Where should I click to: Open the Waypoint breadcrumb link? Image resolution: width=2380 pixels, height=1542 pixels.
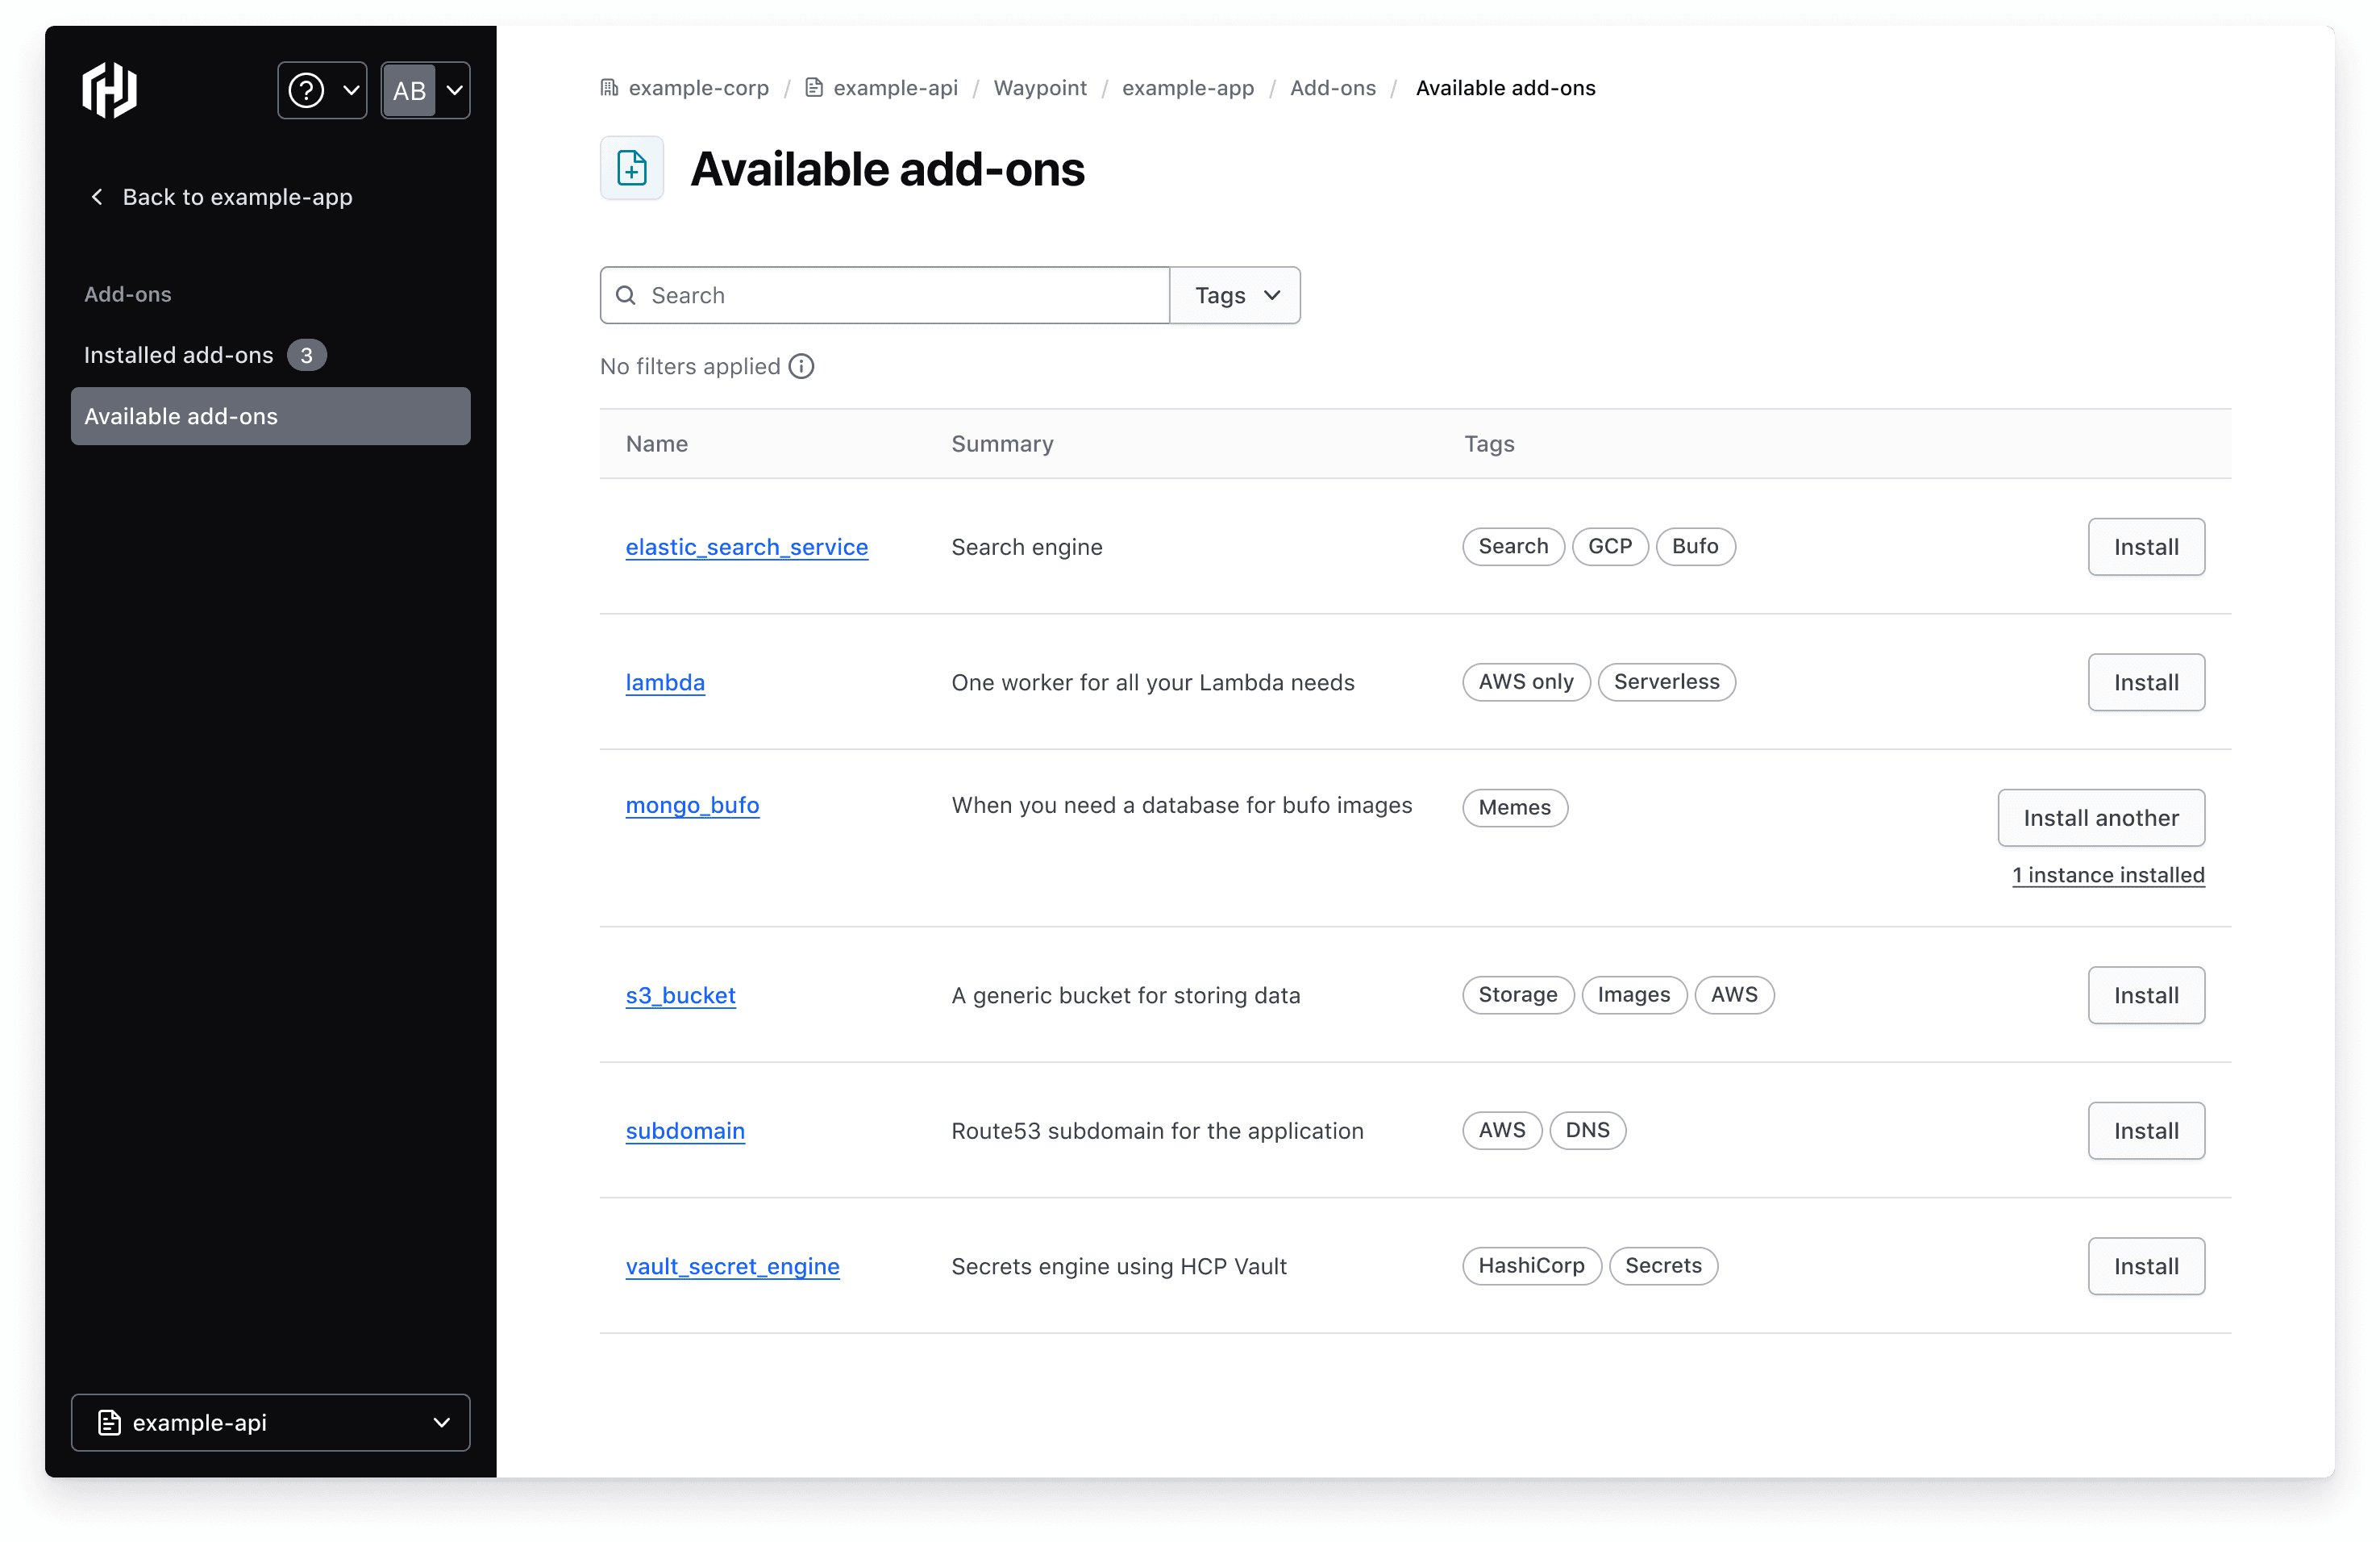coord(1040,88)
